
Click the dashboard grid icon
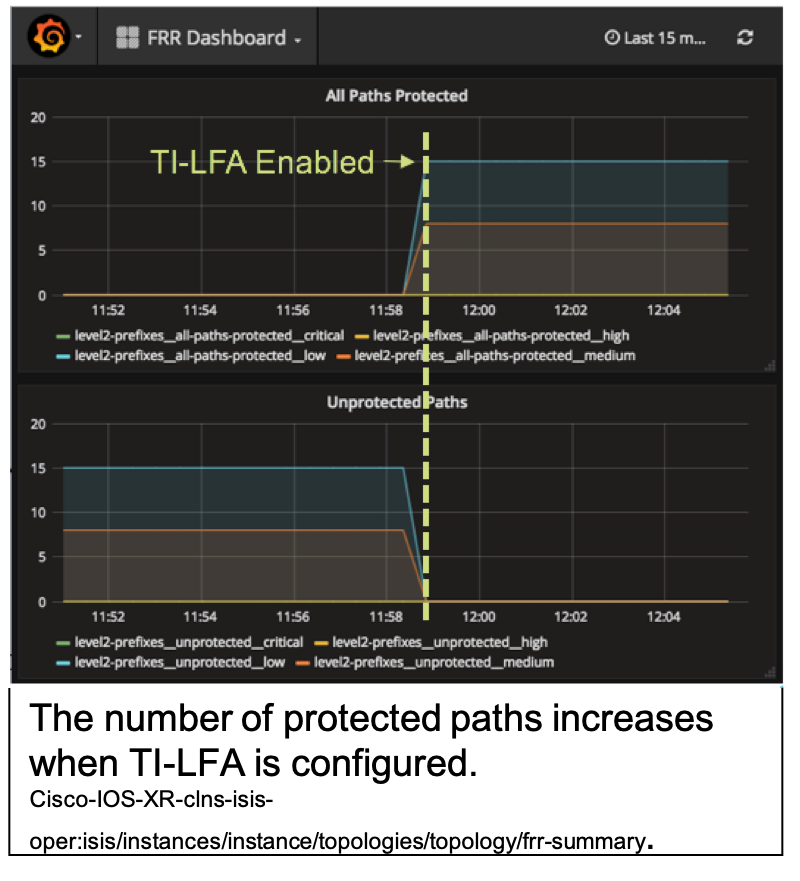(x=128, y=38)
